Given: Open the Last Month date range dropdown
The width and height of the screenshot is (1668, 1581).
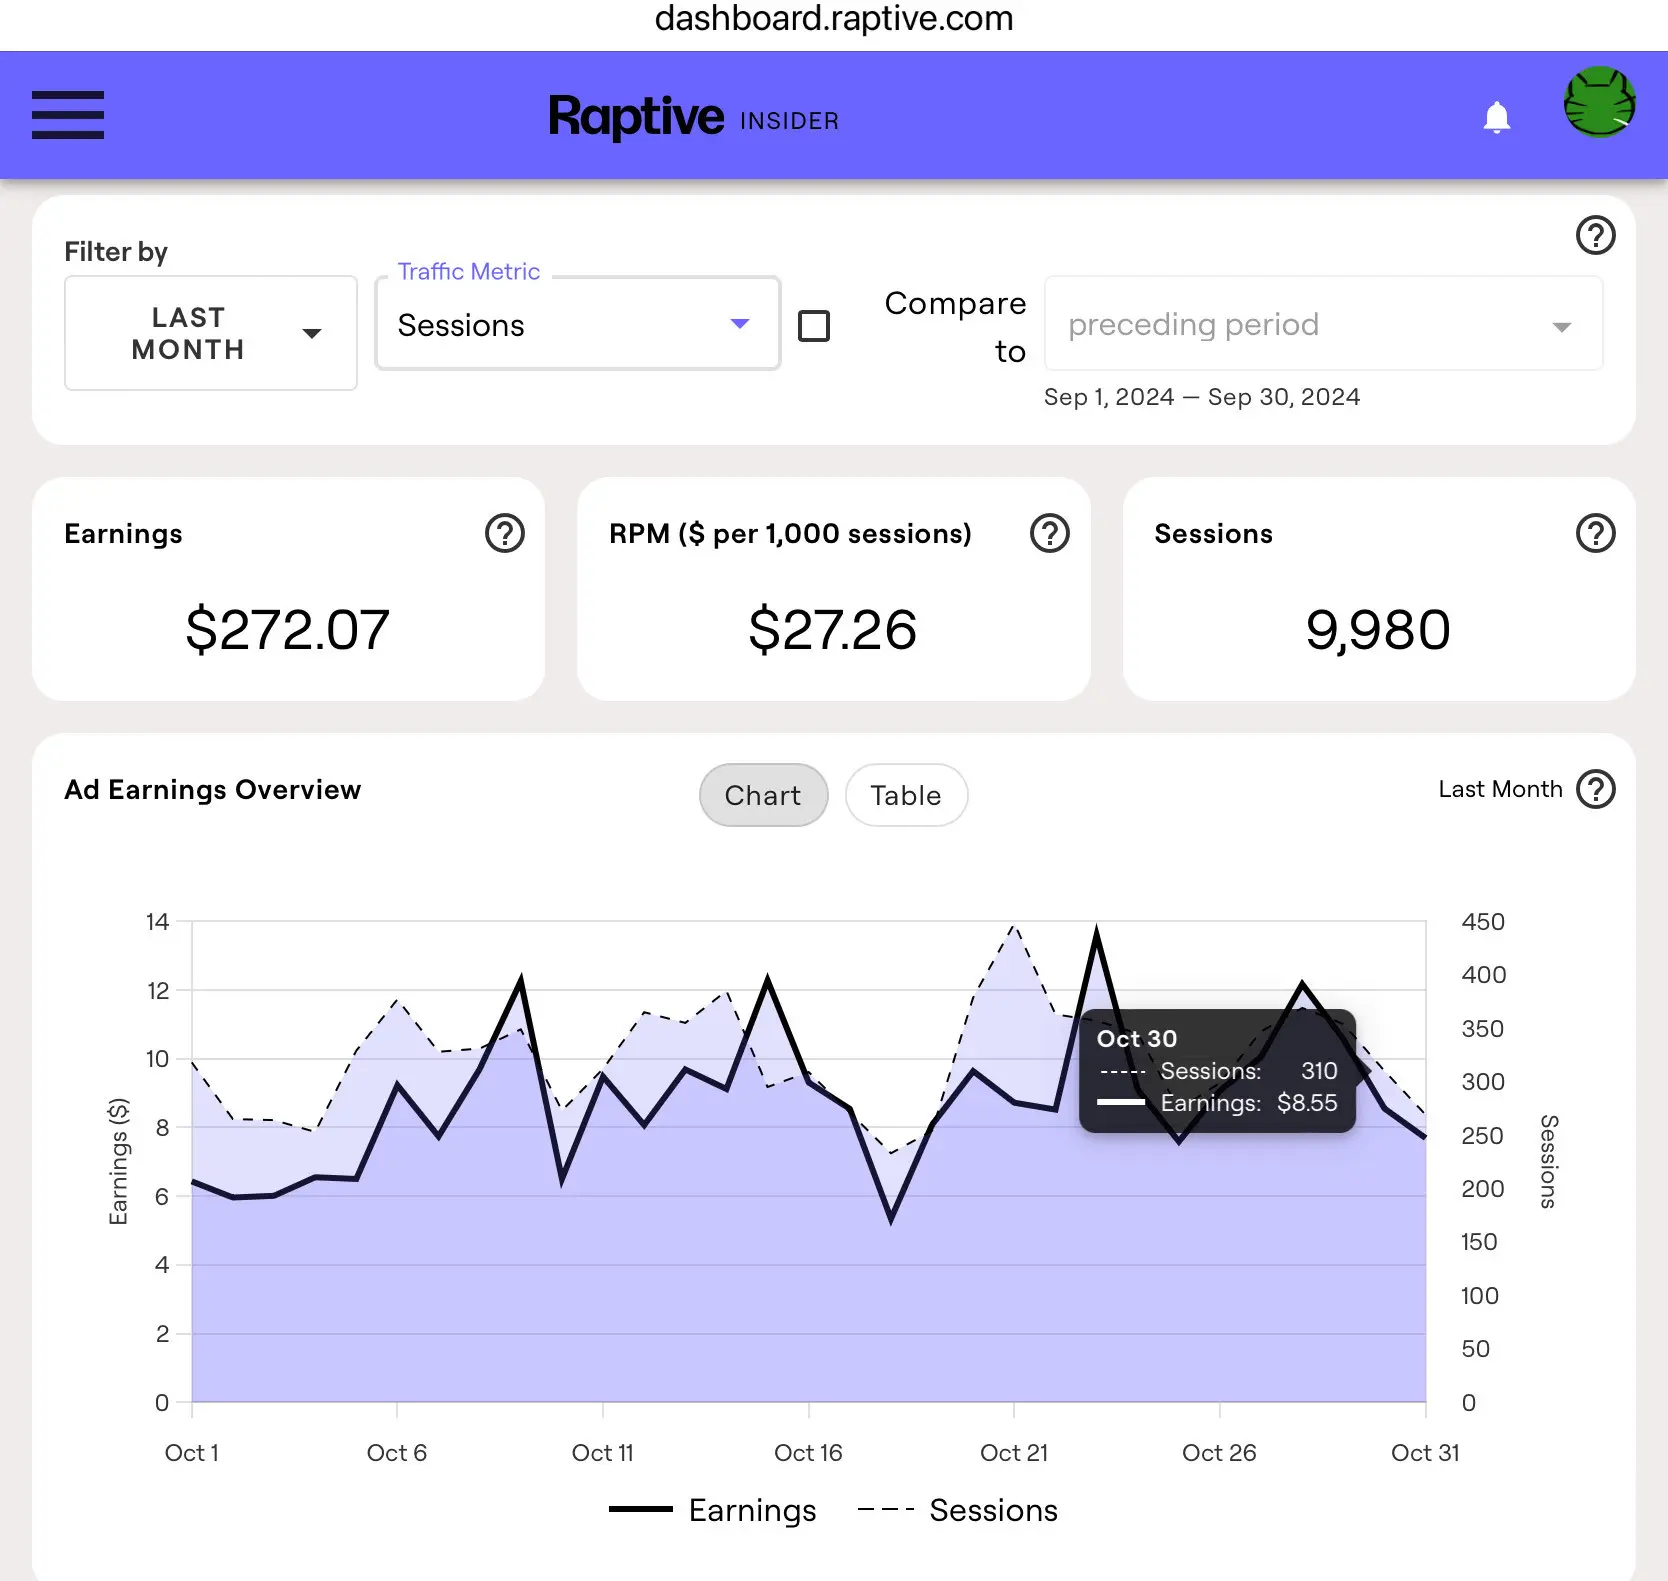Looking at the screenshot, I should pyautogui.click(x=211, y=333).
